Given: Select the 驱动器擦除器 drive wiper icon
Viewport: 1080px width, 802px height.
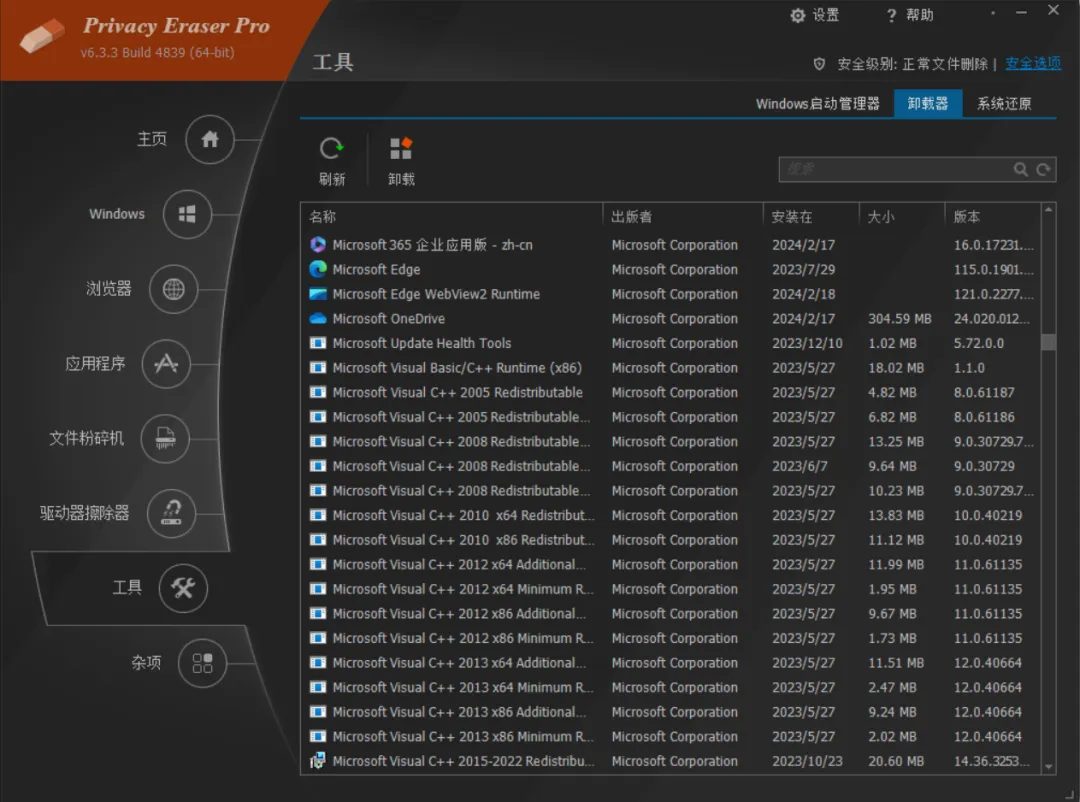Looking at the screenshot, I should click(171, 513).
